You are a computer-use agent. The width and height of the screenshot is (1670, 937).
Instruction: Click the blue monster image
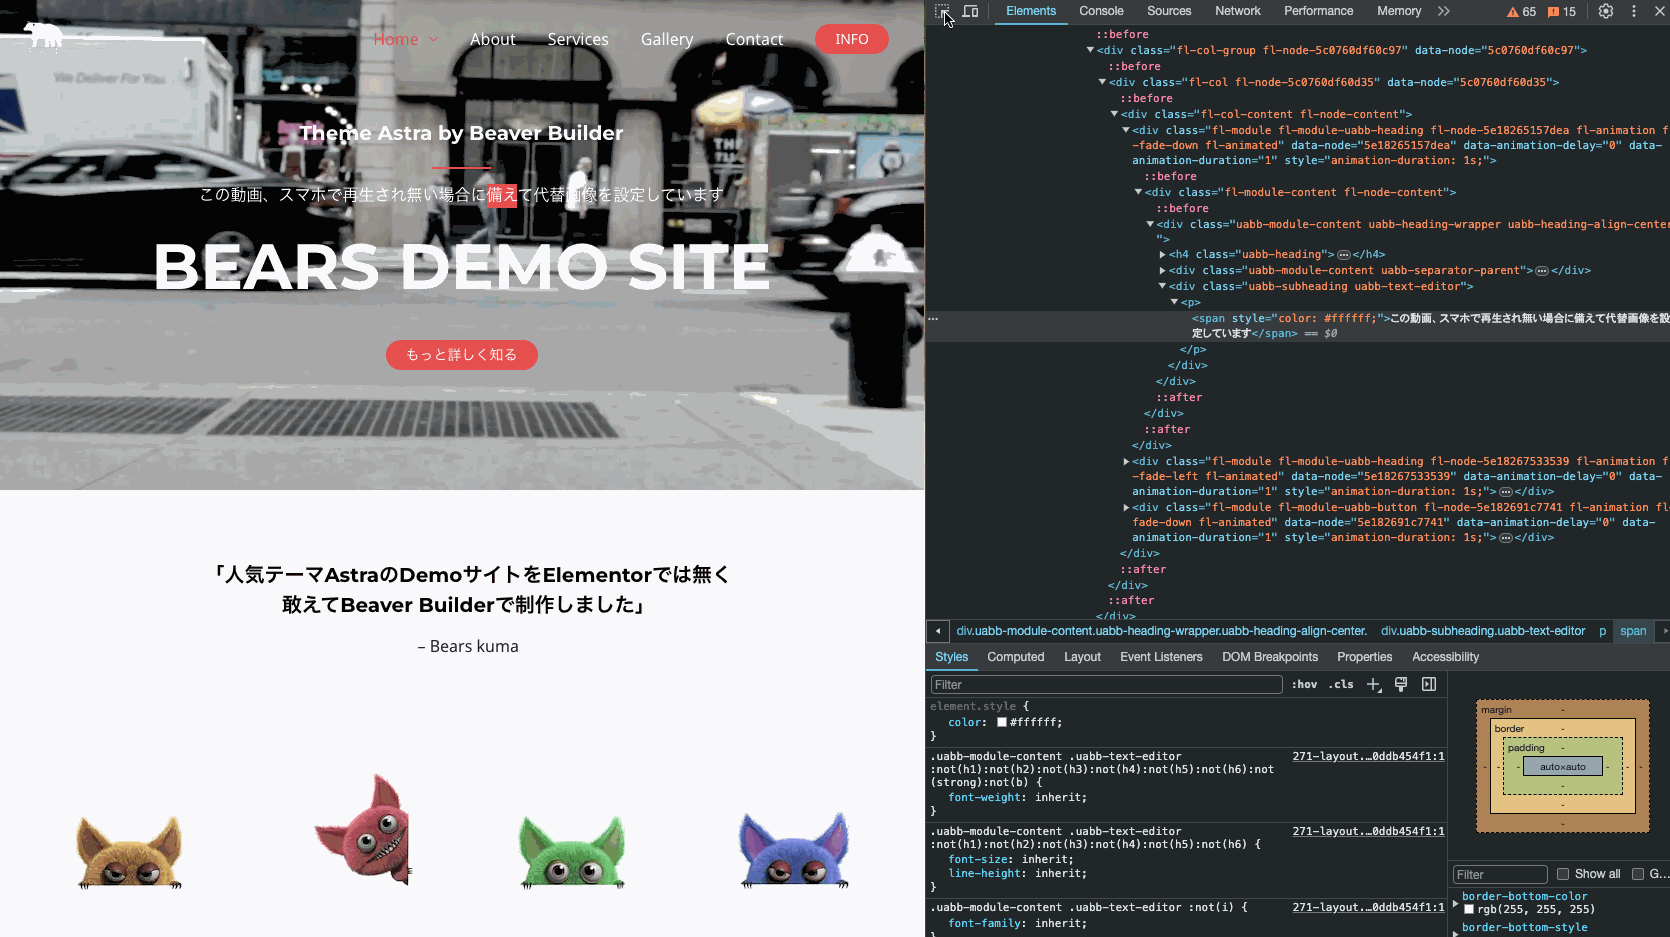[794, 849]
